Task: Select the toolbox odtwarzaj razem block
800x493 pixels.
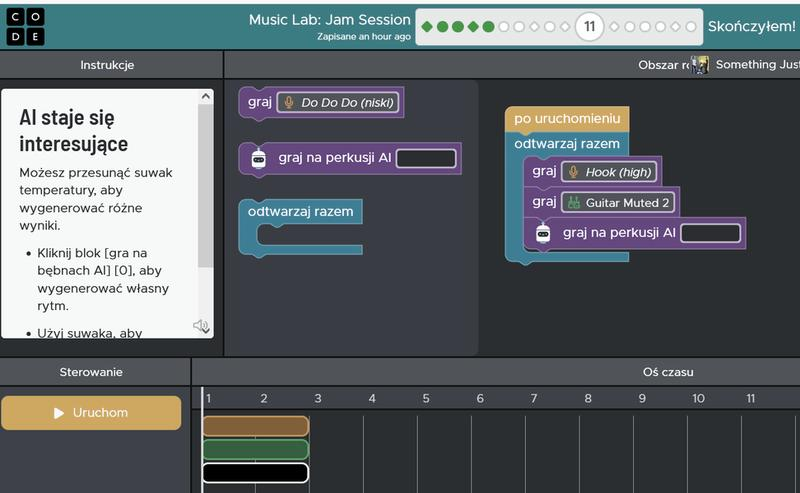Action: [x=301, y=211]
